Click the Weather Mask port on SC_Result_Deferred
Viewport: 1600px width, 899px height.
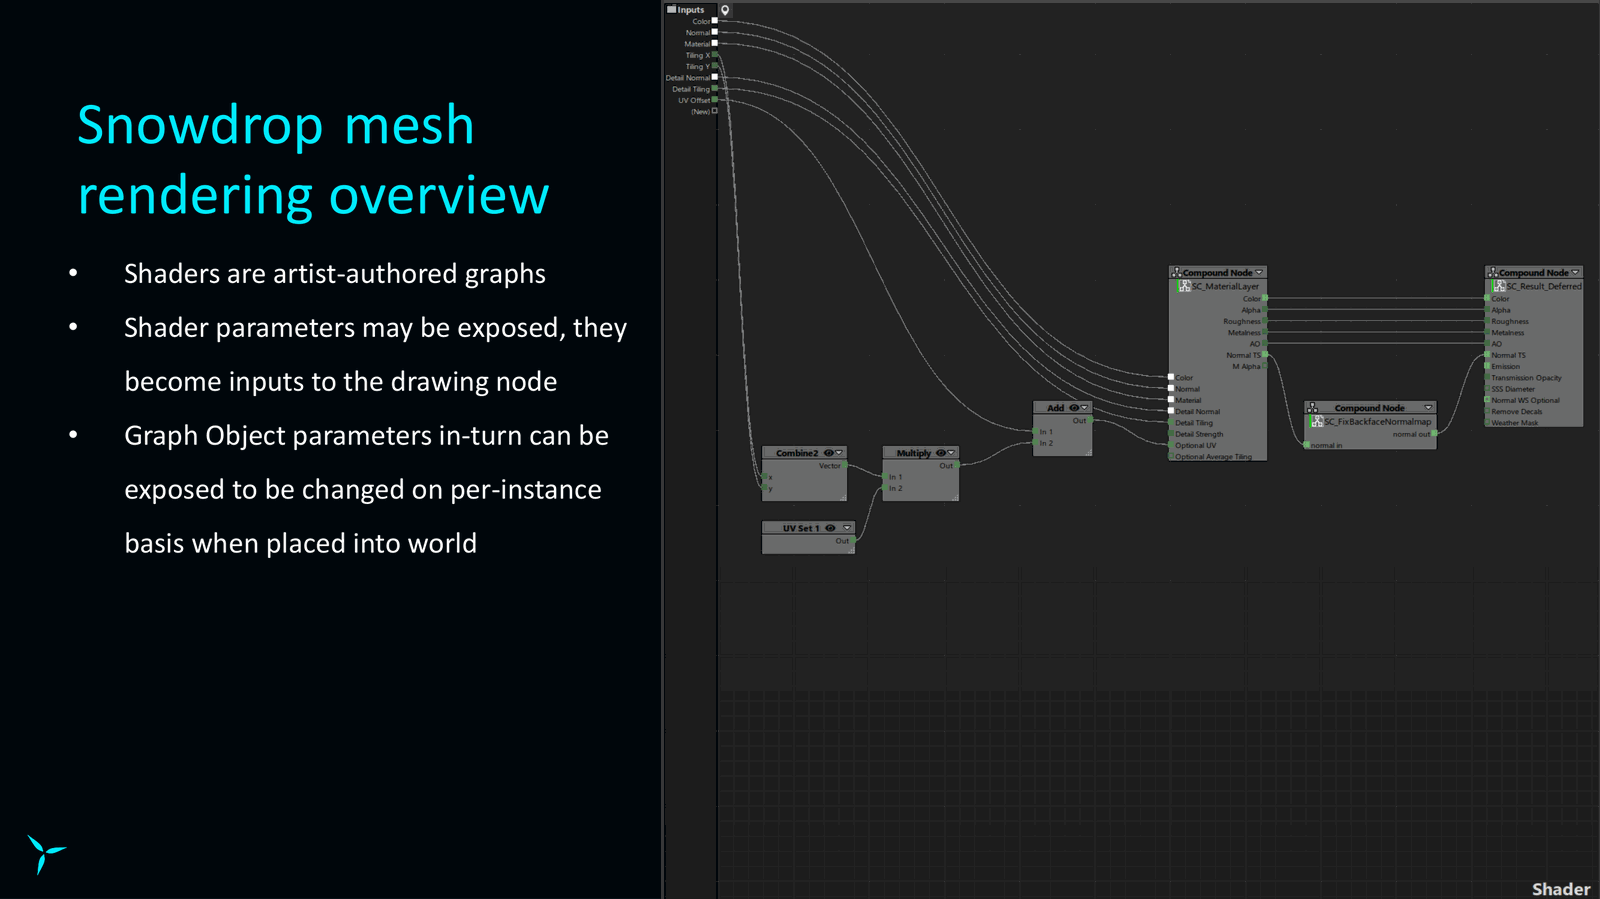tap(1486, 423)
